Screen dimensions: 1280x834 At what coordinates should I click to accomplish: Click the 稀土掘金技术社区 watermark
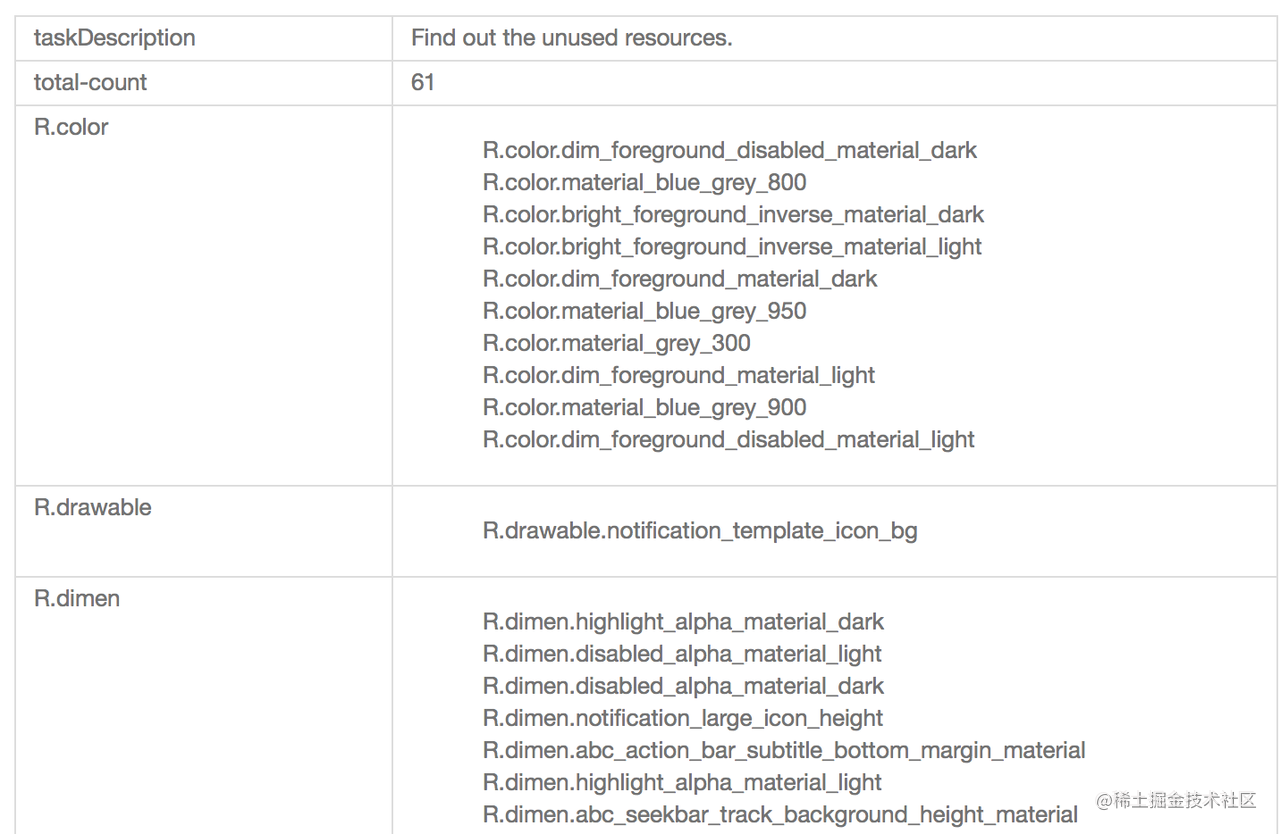point(1176,800)
